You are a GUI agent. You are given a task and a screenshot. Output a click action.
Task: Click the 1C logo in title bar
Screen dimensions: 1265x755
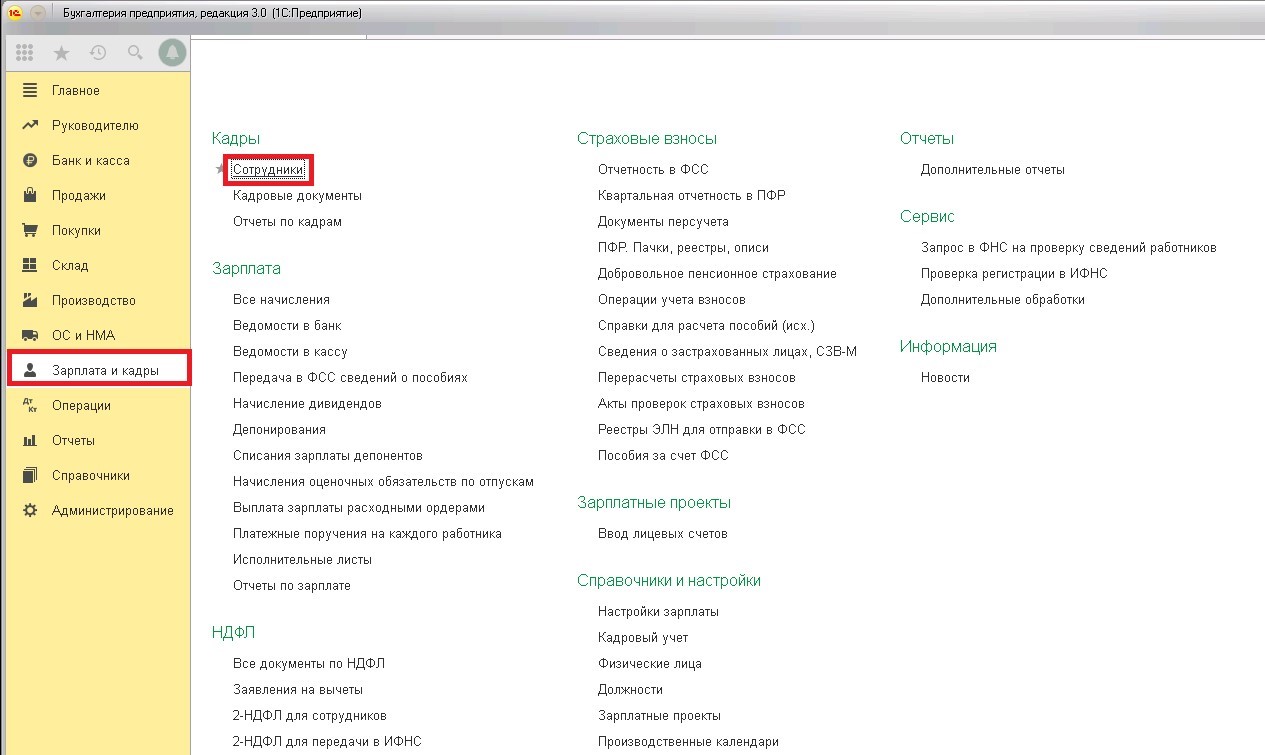point(15,13)
